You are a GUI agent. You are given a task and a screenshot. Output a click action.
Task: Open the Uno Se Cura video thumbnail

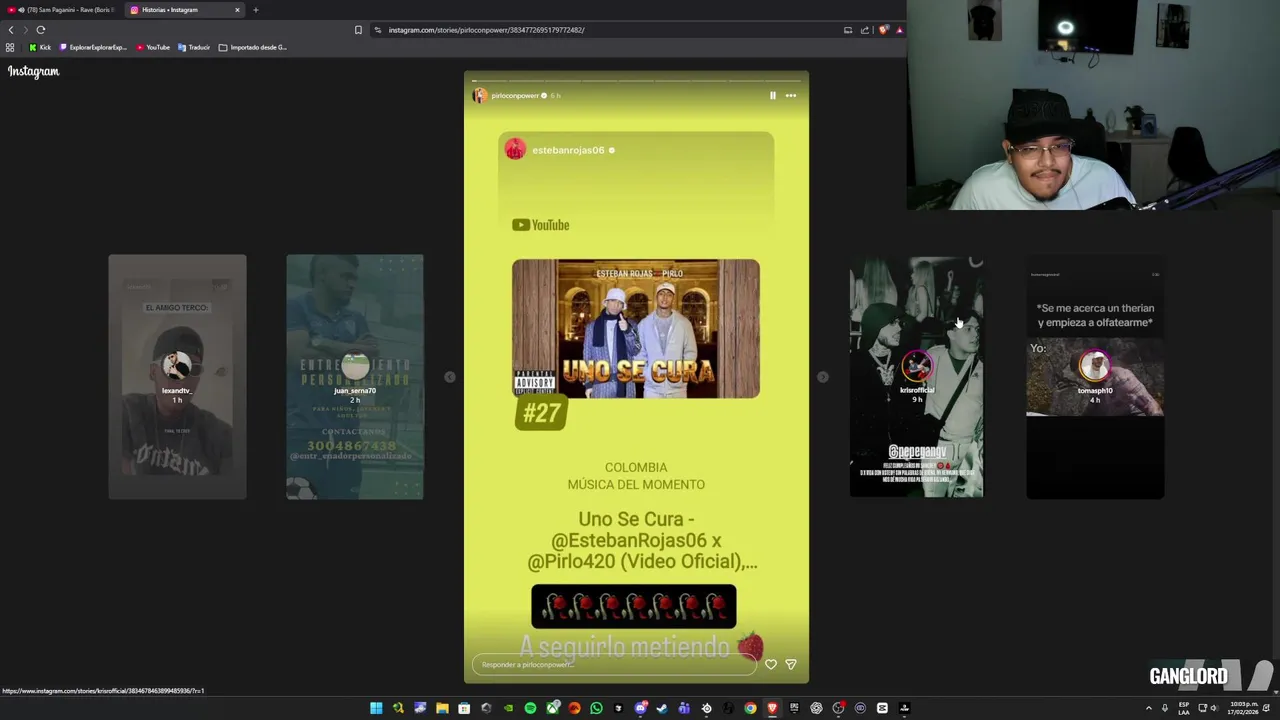point(636,329)
